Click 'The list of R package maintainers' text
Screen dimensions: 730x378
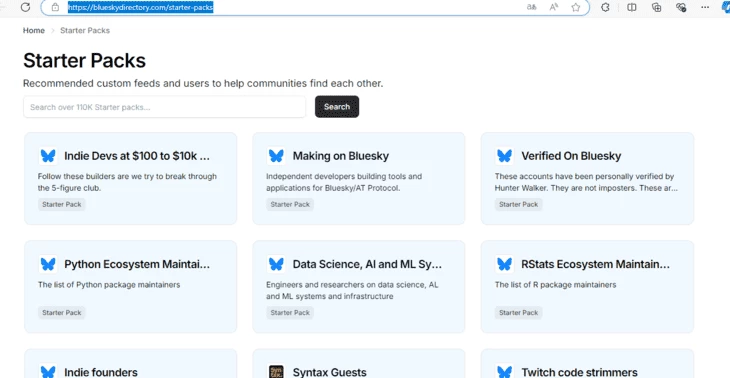(555, 284)
